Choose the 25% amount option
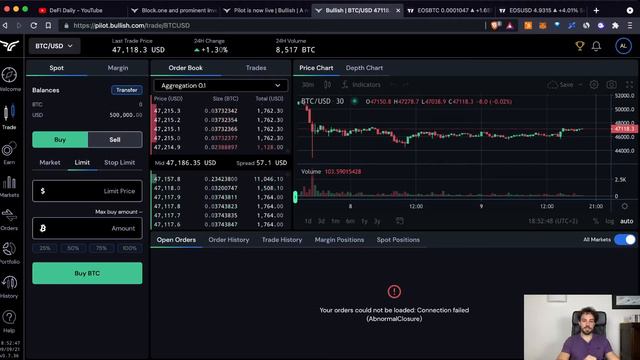 [45, 248]
